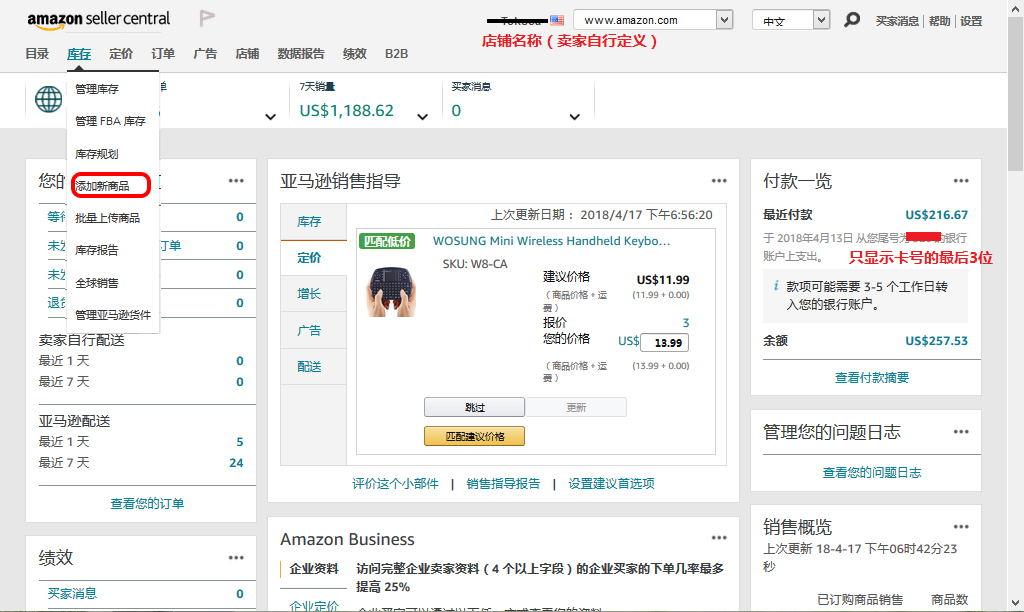
Task: Click the US$216.67 recent payment amount
Action: [936, 215]
